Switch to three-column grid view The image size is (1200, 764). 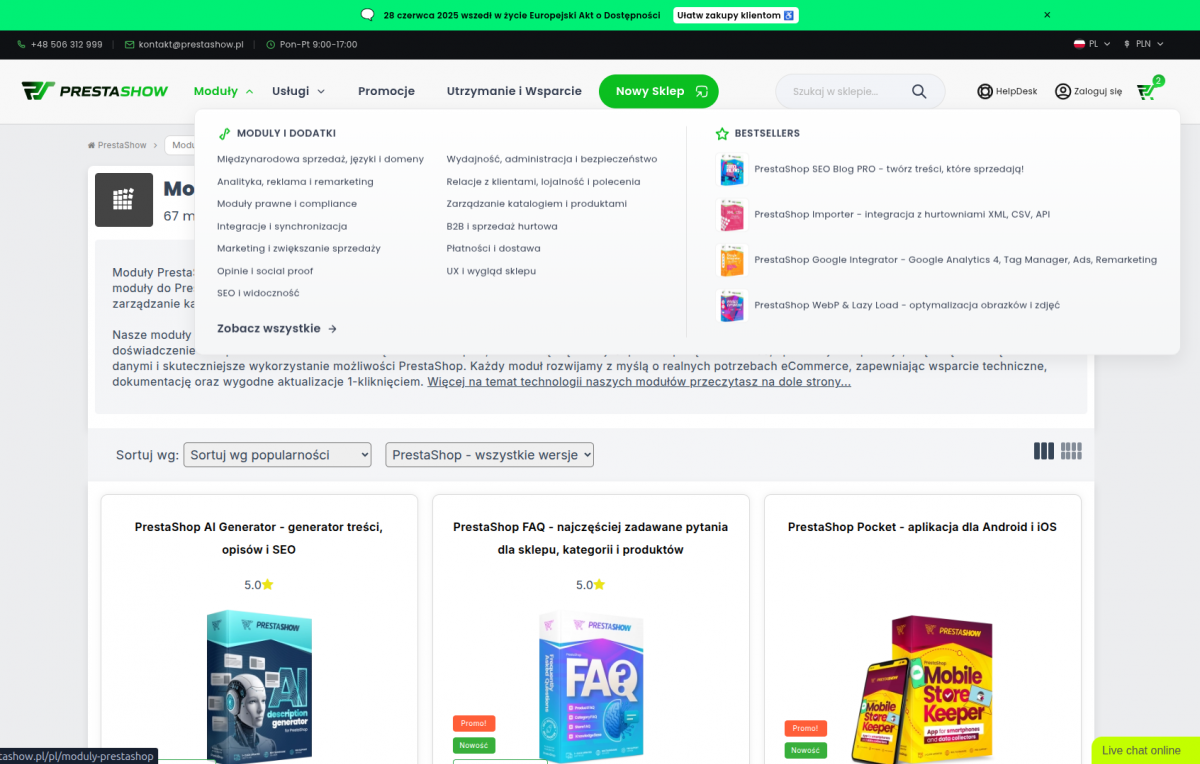tap(1044, 451)
